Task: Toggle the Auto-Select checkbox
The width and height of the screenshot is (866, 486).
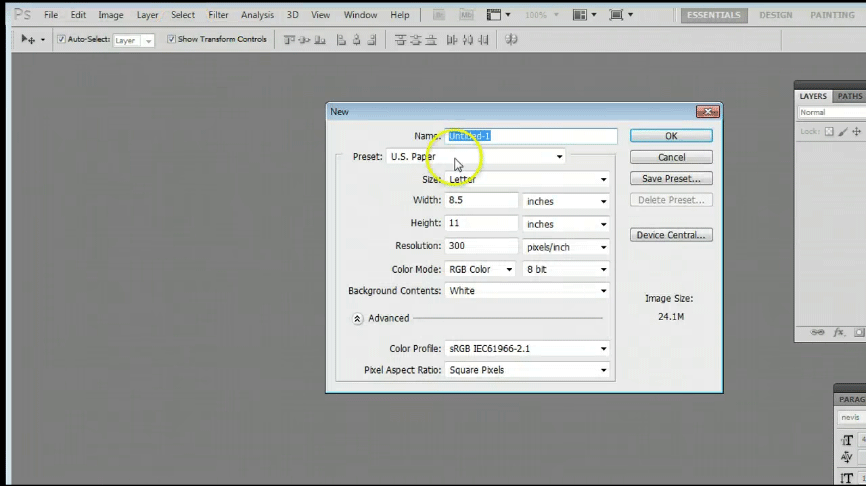Action: point(61,40)
